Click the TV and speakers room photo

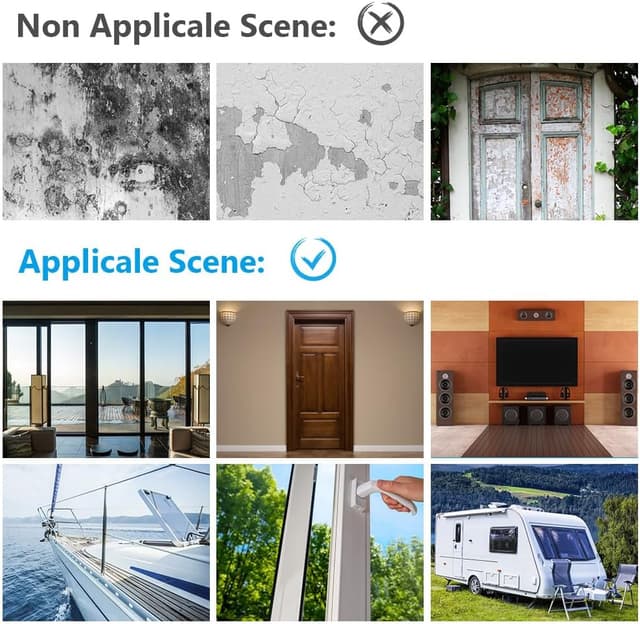534,379
